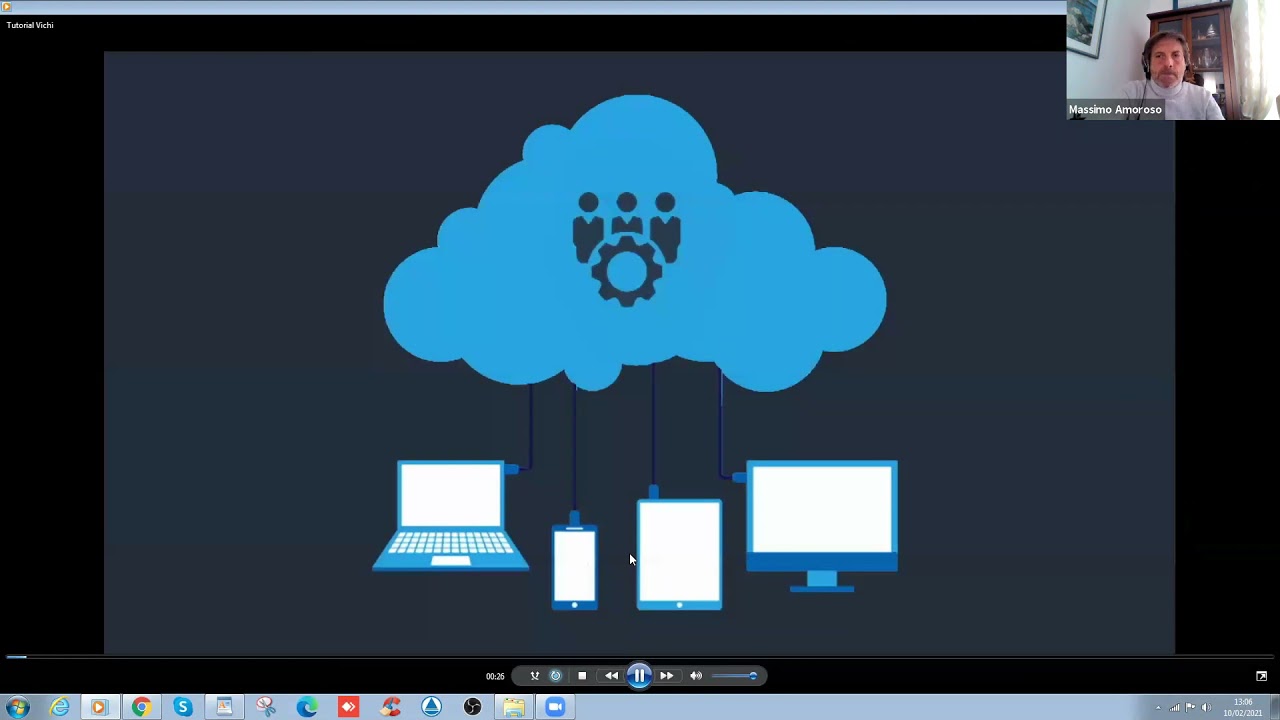The height and width of the screenshot is (720, 1280).
Task: Click the Tutorial Vichi title text
Action: [30, 25]
